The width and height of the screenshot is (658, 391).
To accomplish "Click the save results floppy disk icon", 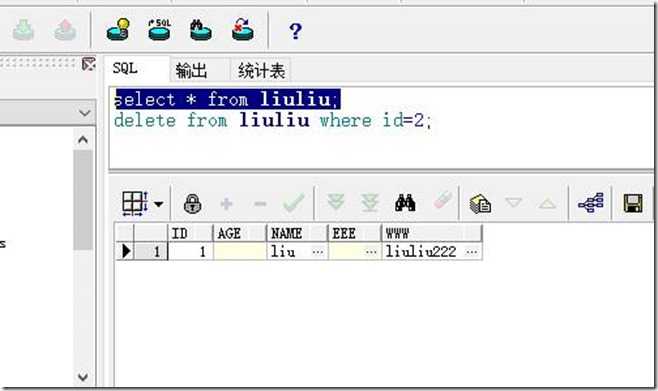I will point(633,203).
